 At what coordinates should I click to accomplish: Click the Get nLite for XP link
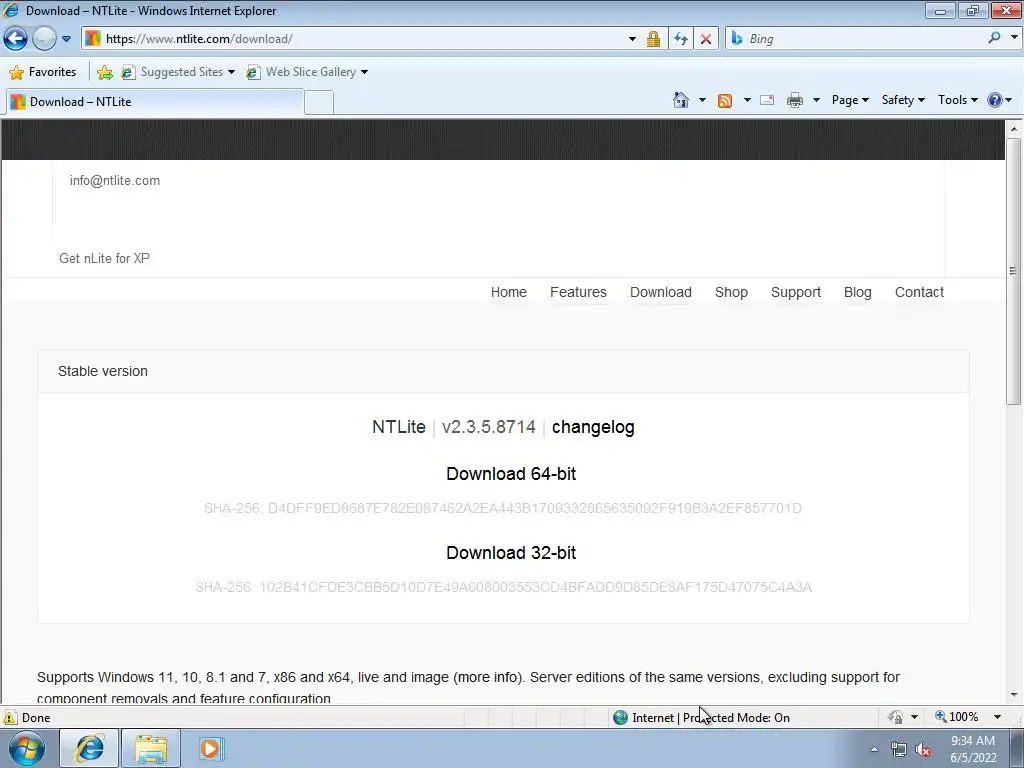coord(104,259)
